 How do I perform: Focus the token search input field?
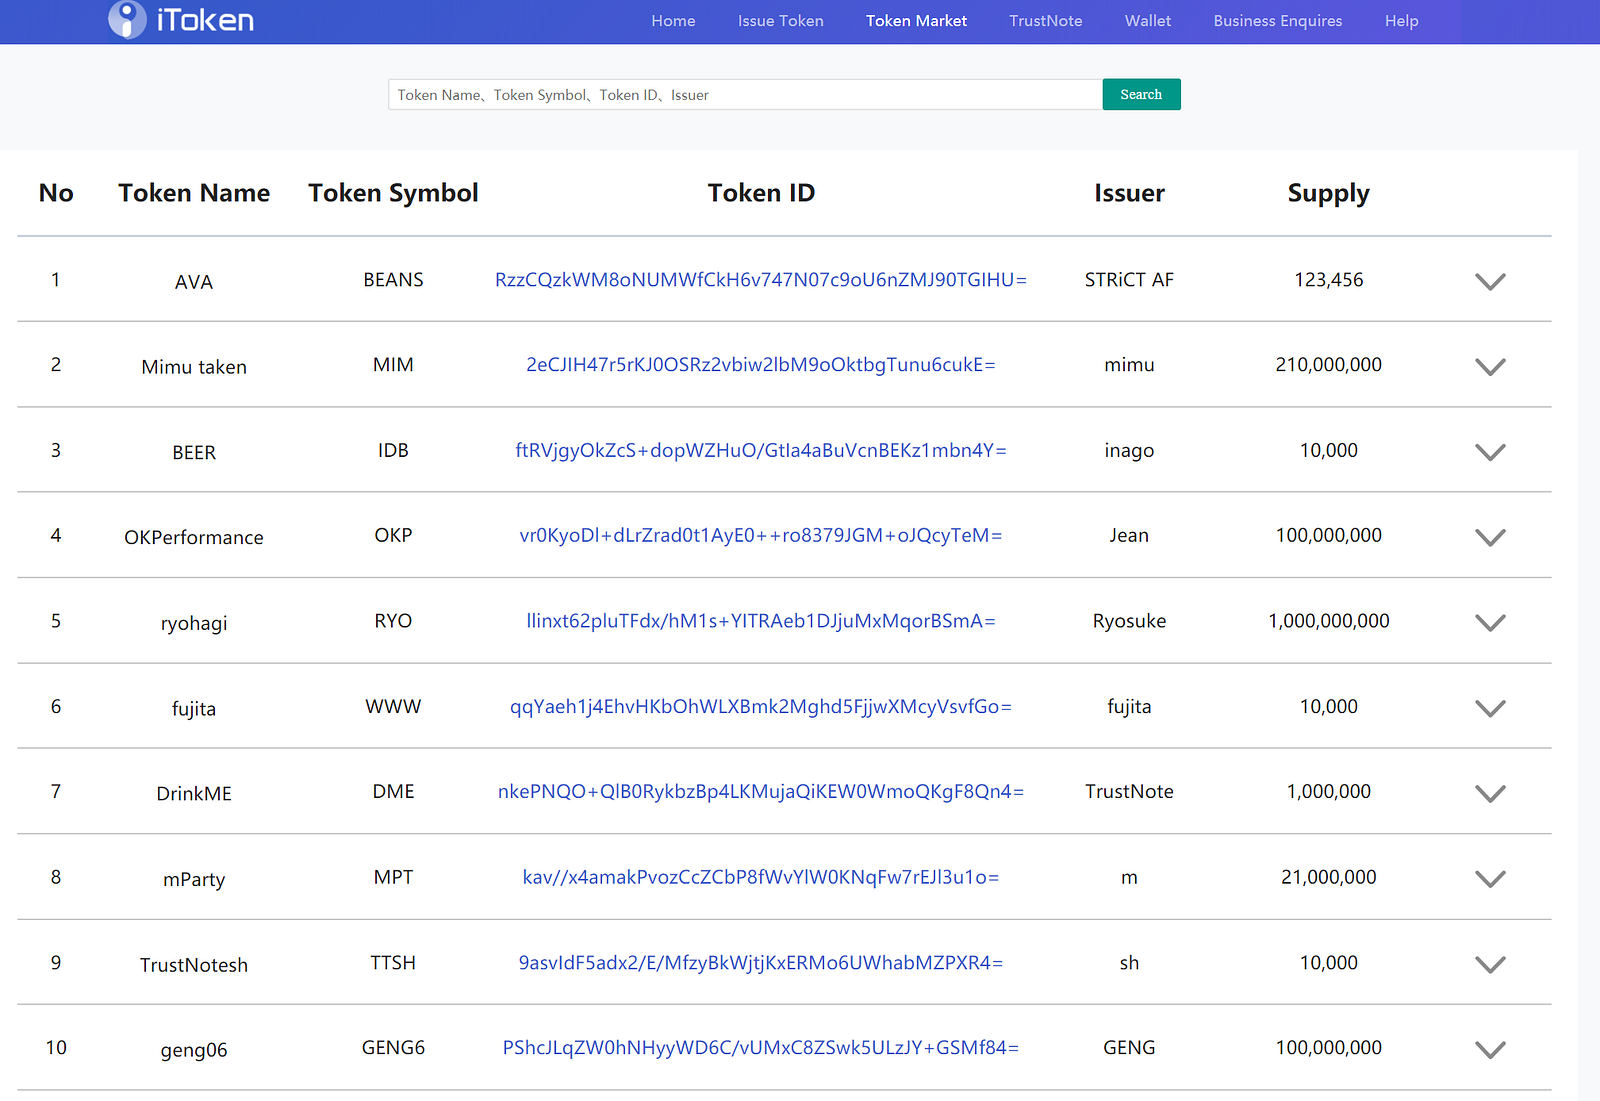744,95
